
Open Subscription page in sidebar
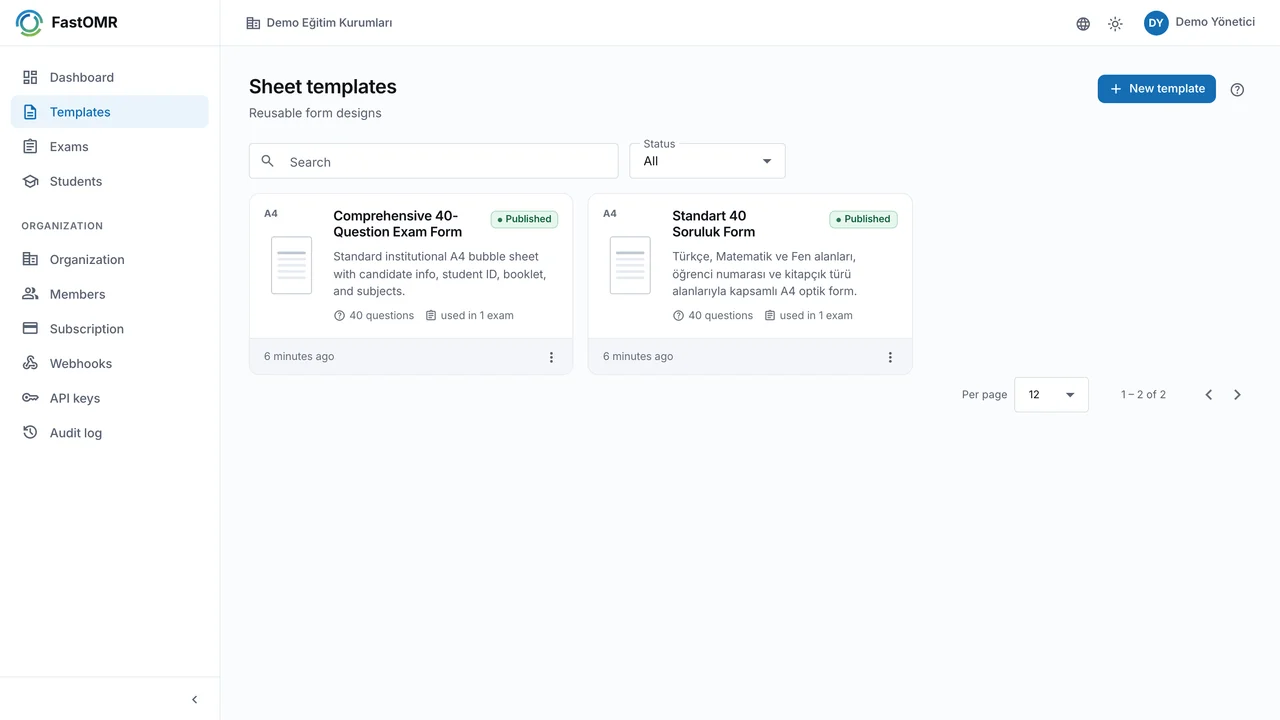click(110, 329)
